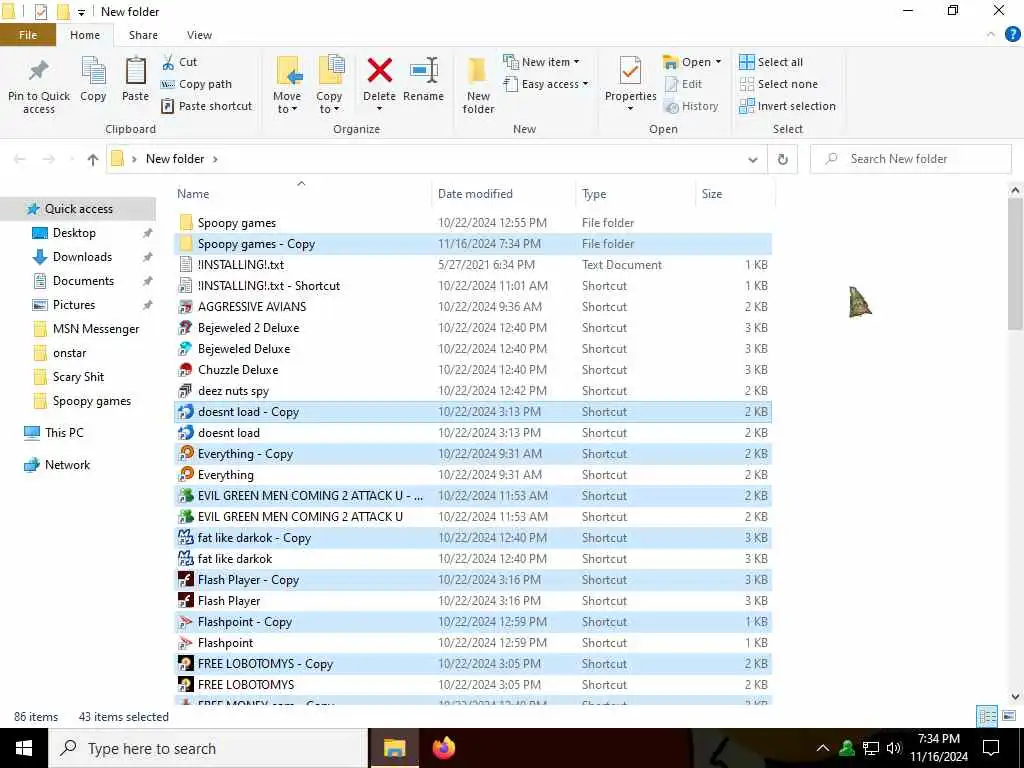Open the Windows Start menu
This screenshot has height=768, width=1024.
[x=24, y=748]
